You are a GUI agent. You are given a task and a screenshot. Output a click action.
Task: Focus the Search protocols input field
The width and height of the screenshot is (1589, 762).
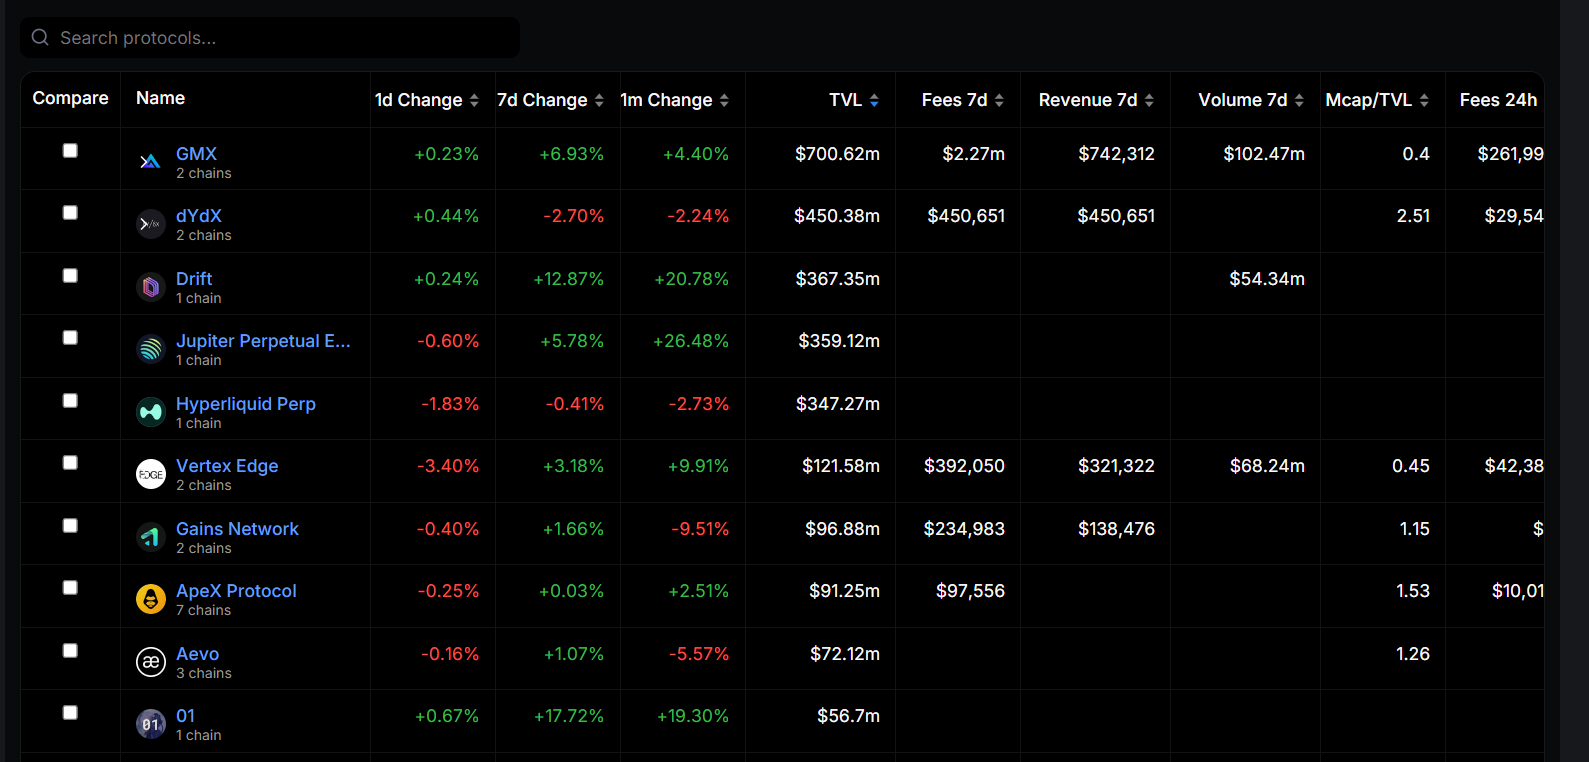point(270,38)
